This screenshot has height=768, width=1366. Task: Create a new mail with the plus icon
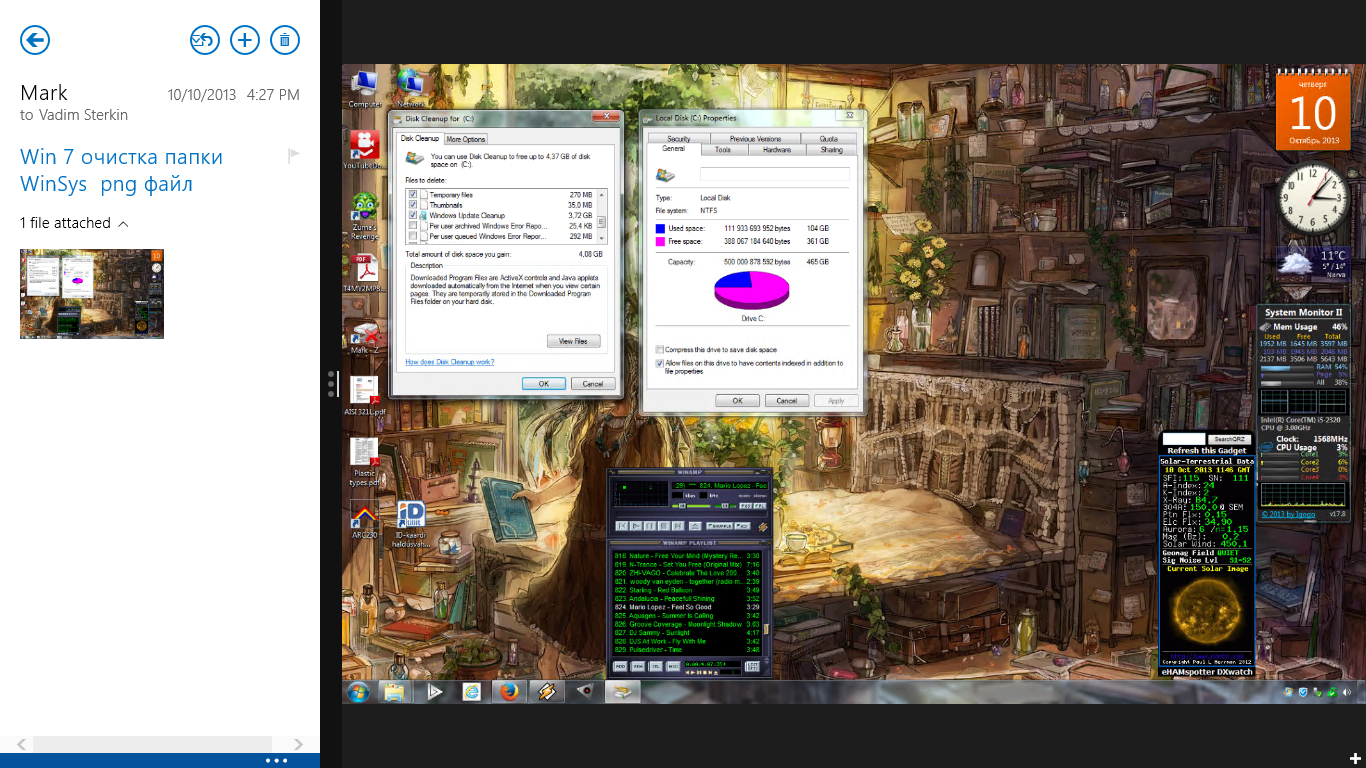[245, 40]
